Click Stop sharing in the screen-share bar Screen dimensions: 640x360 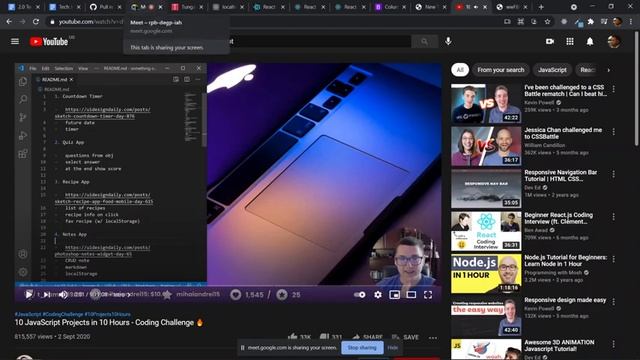point(362,348)
